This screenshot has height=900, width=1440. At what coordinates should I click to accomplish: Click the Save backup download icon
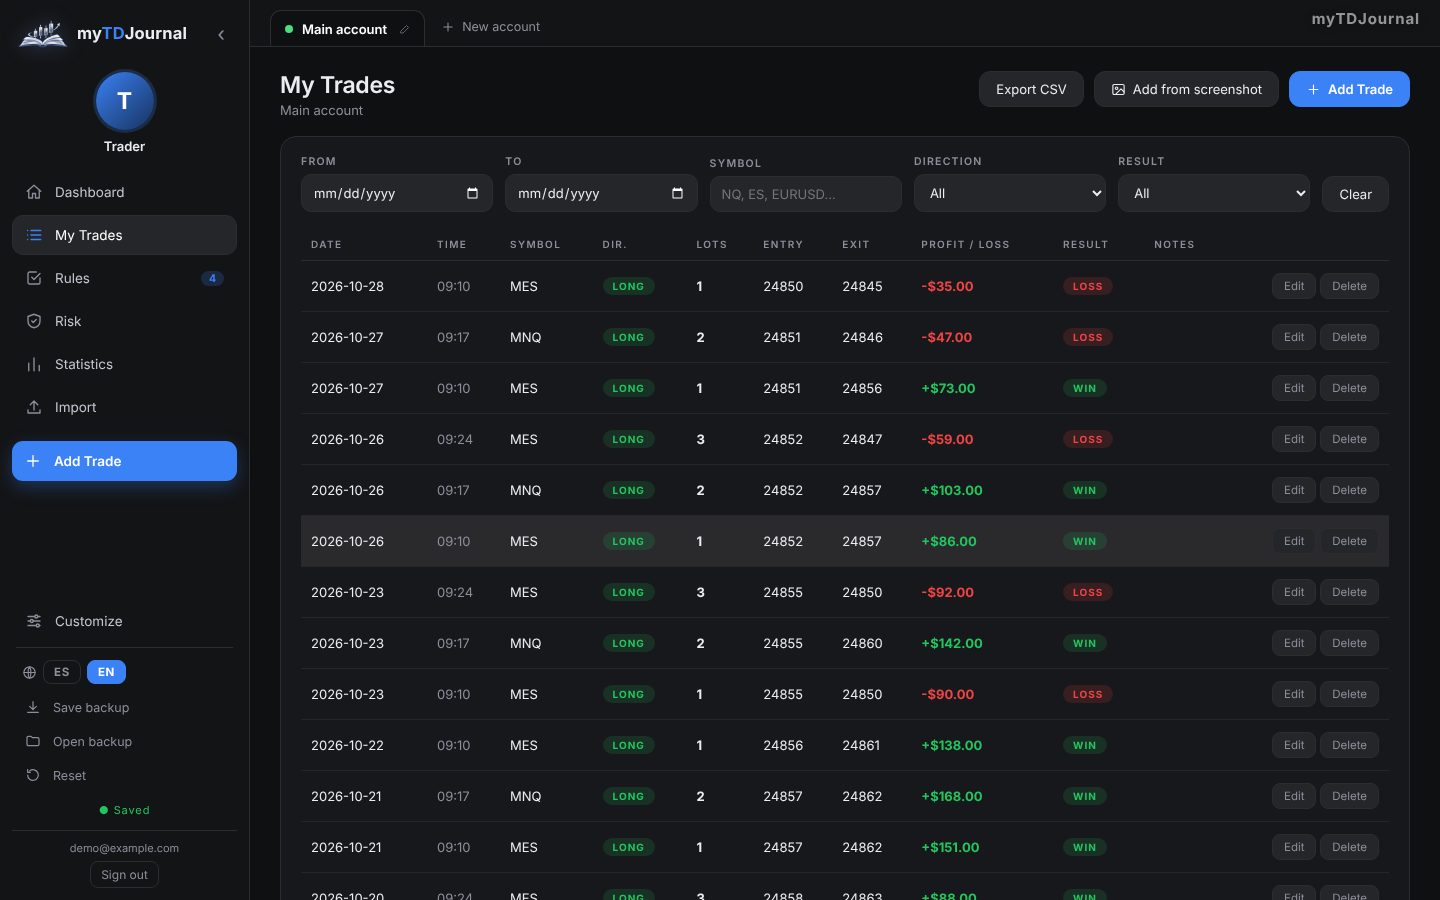coord(33,707)
